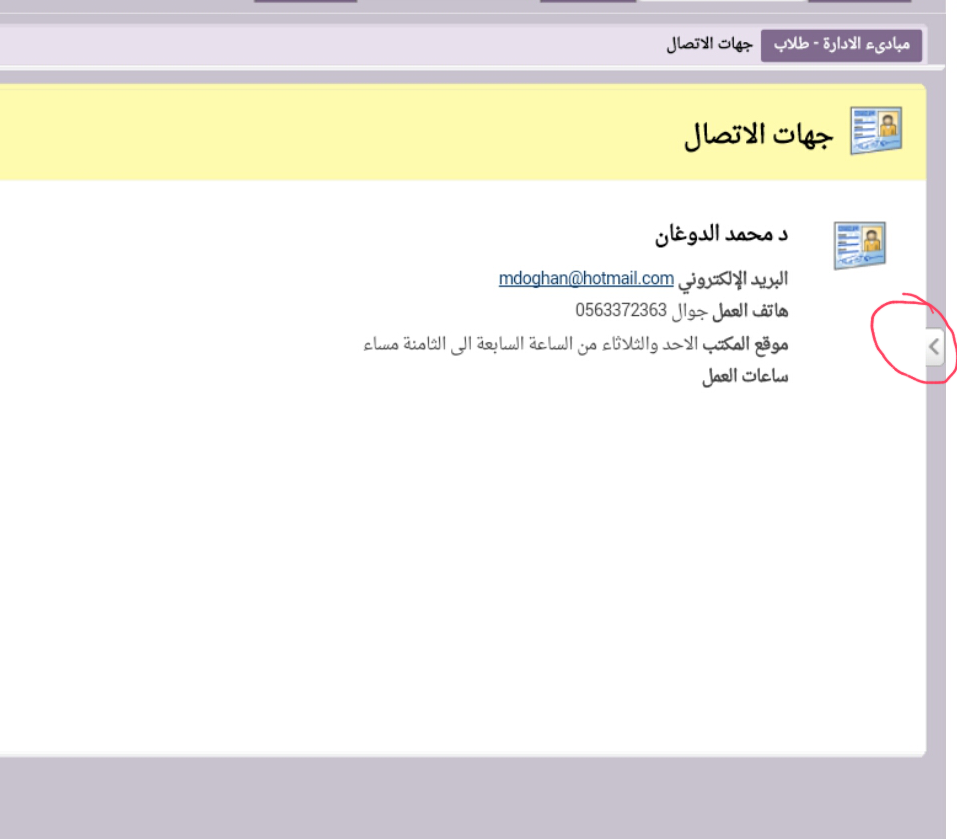Expand the side panel chevron arrow
957x839 pixels.
pos(934,347)
